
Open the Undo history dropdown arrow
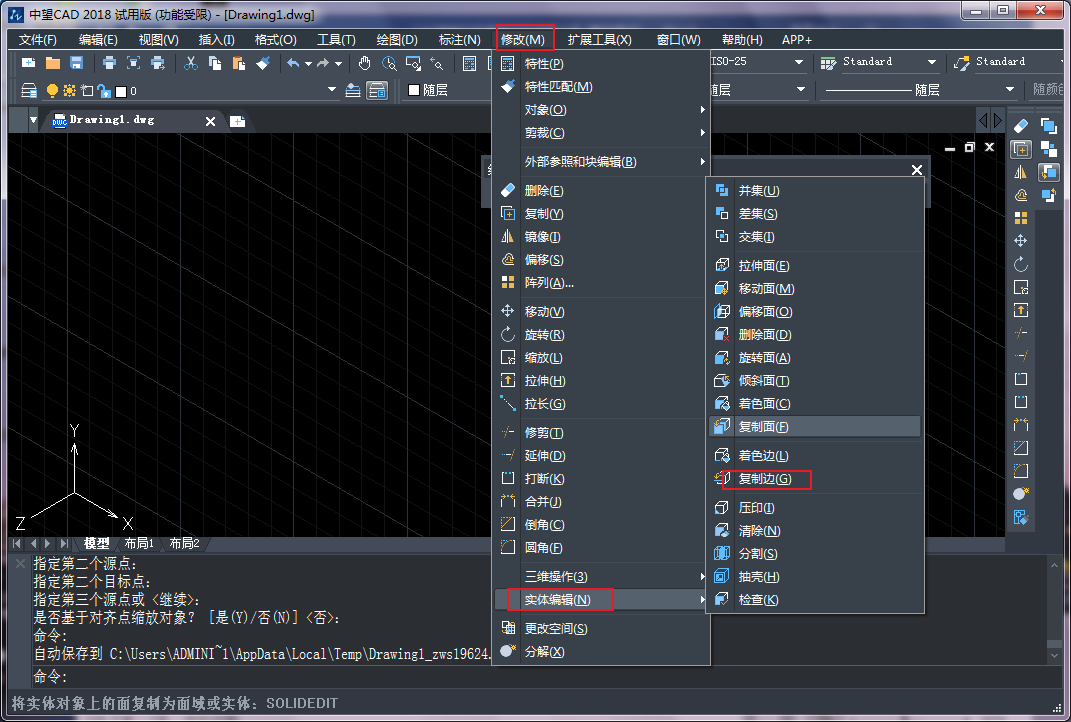pos(308,62)
